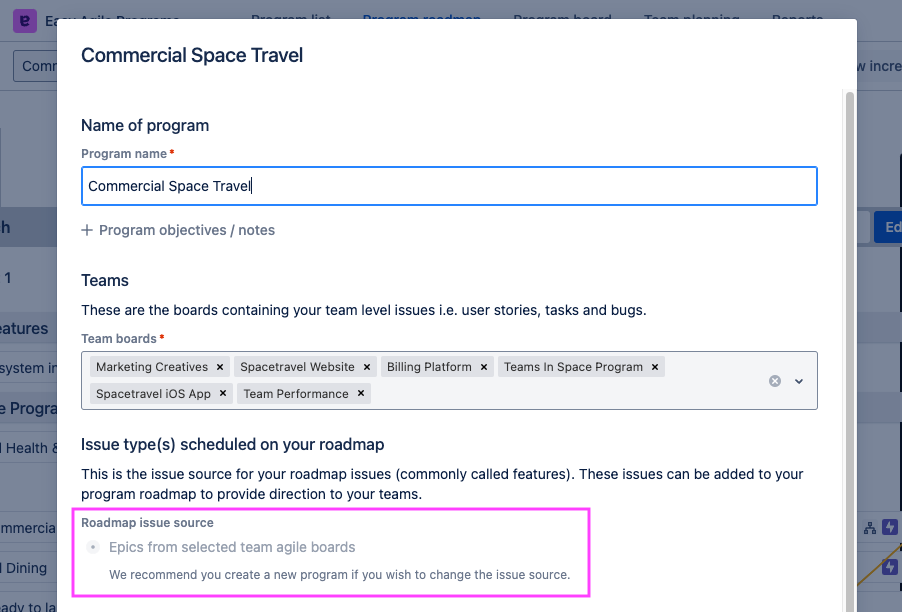The image size is (902, 612).
Task: Remove Marketing Creatives from team boards
Action: coord(220,367)
